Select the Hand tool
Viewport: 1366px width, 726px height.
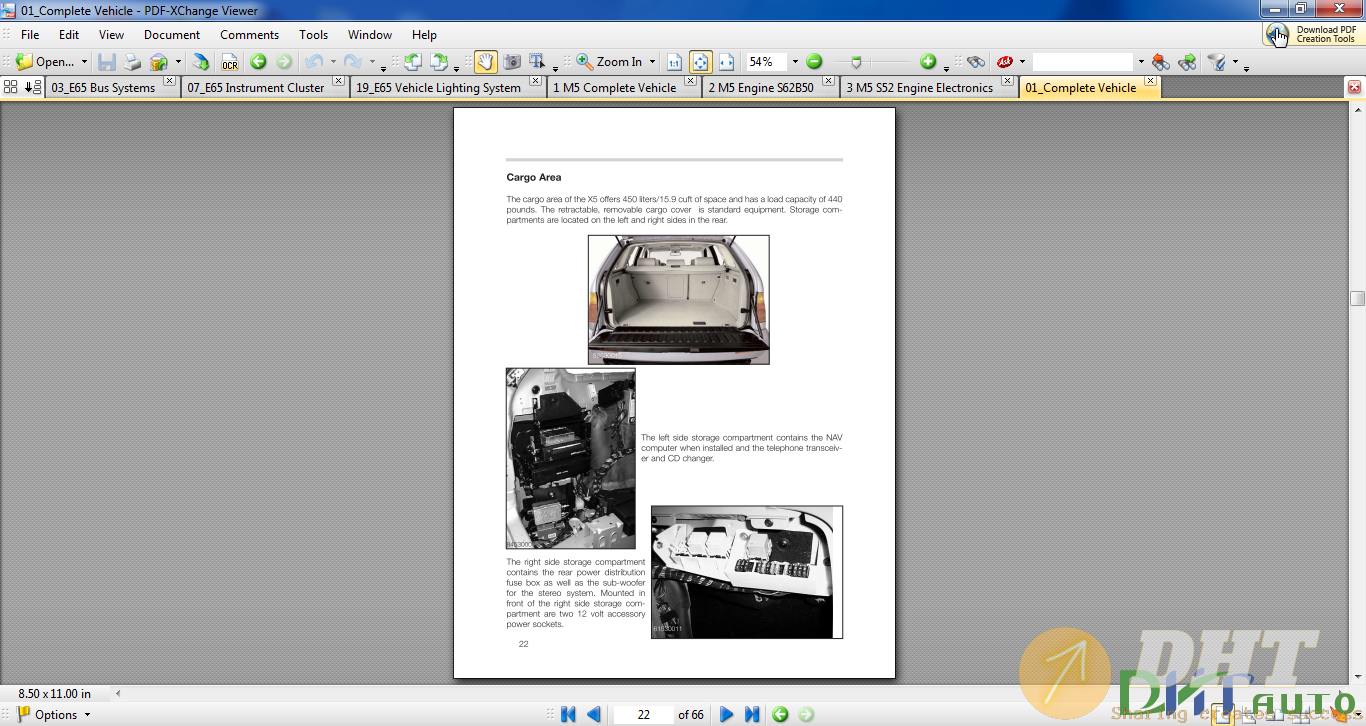click(x=485, y=62)
